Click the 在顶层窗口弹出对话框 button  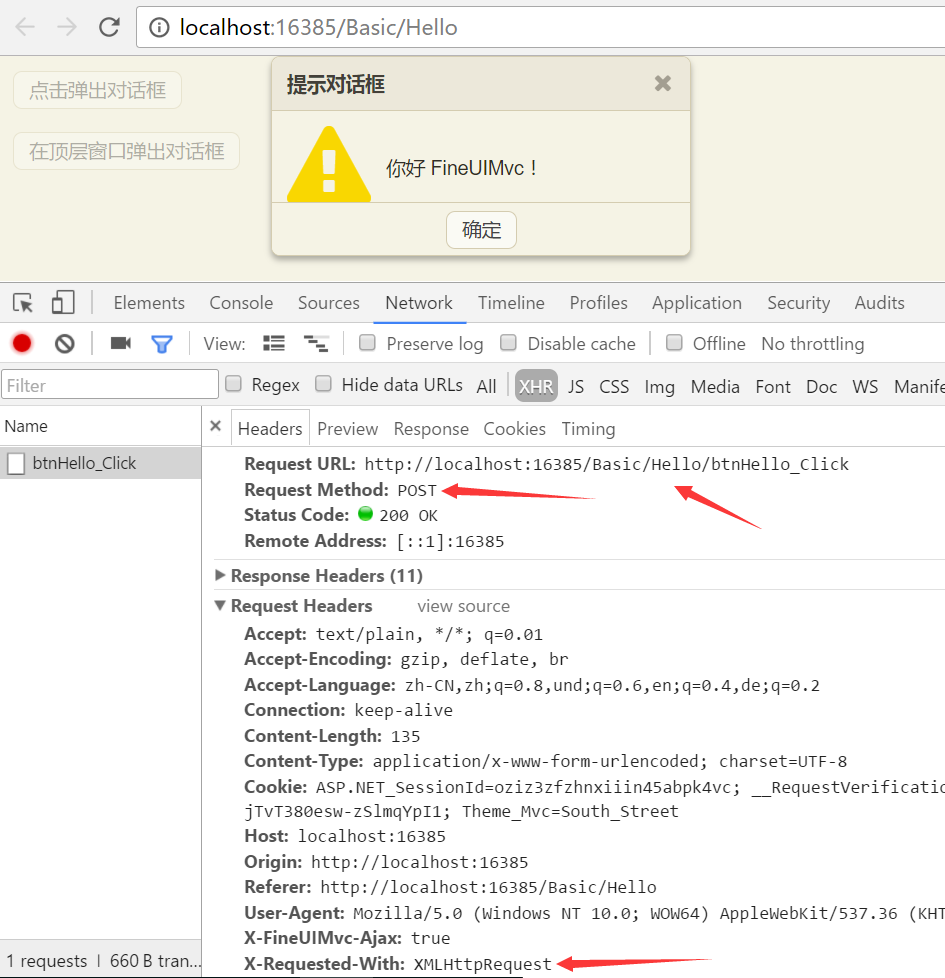[x=127, y=151]
